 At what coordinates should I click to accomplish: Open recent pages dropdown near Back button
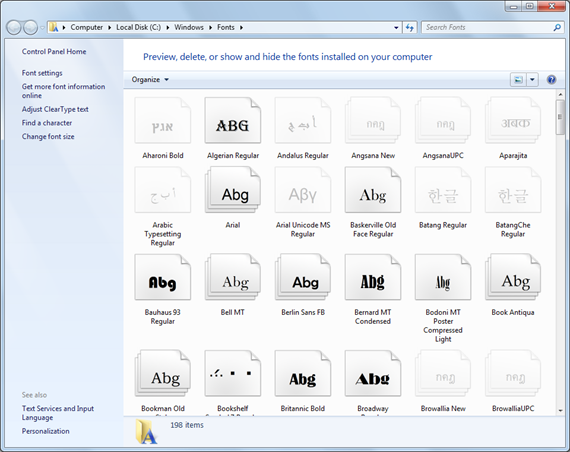(x=42, y=27)
